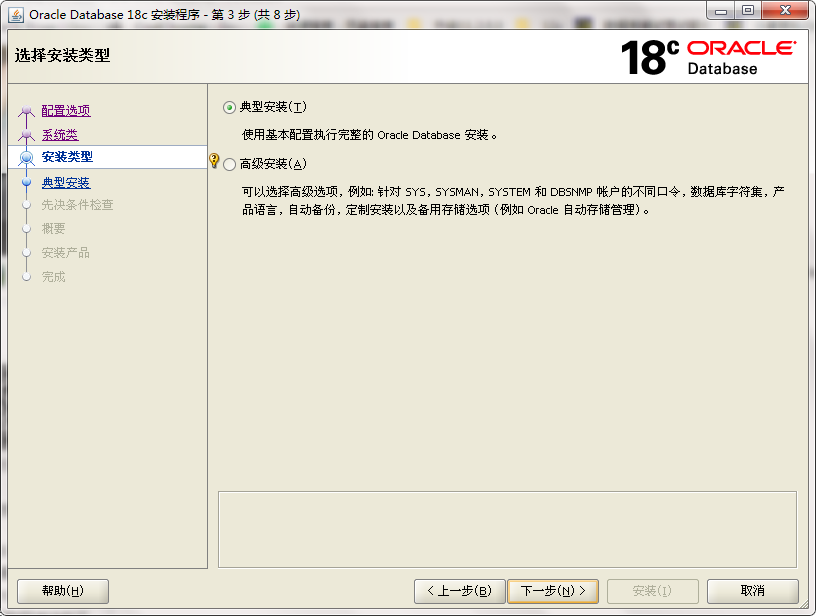Open the 典型安装 step link

click(66, 183)
